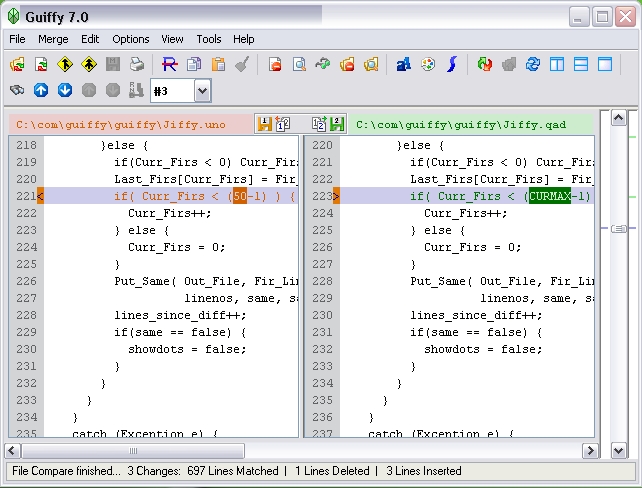Click the horizontal scrollbar right arrow
This screenshot has height=488, width=642.
coord(590,451)
